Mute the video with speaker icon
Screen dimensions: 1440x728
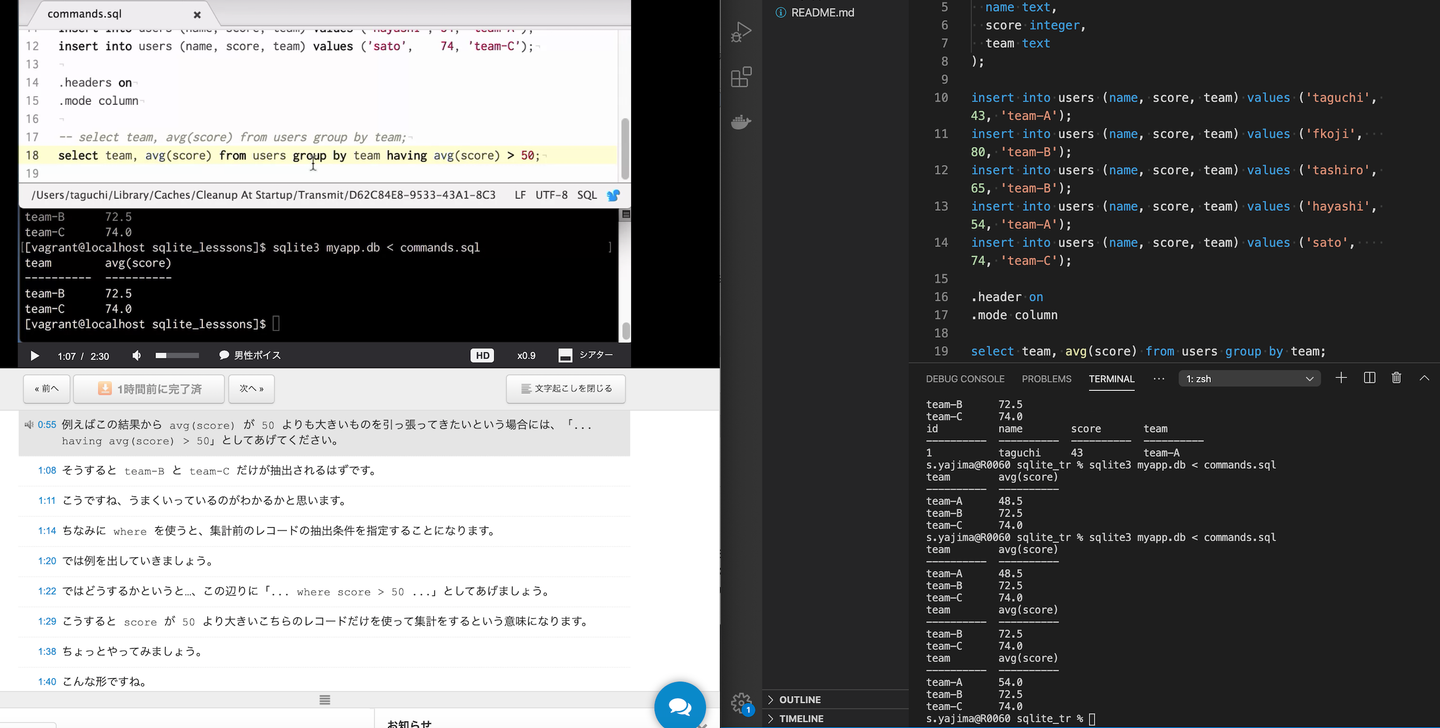137,356
